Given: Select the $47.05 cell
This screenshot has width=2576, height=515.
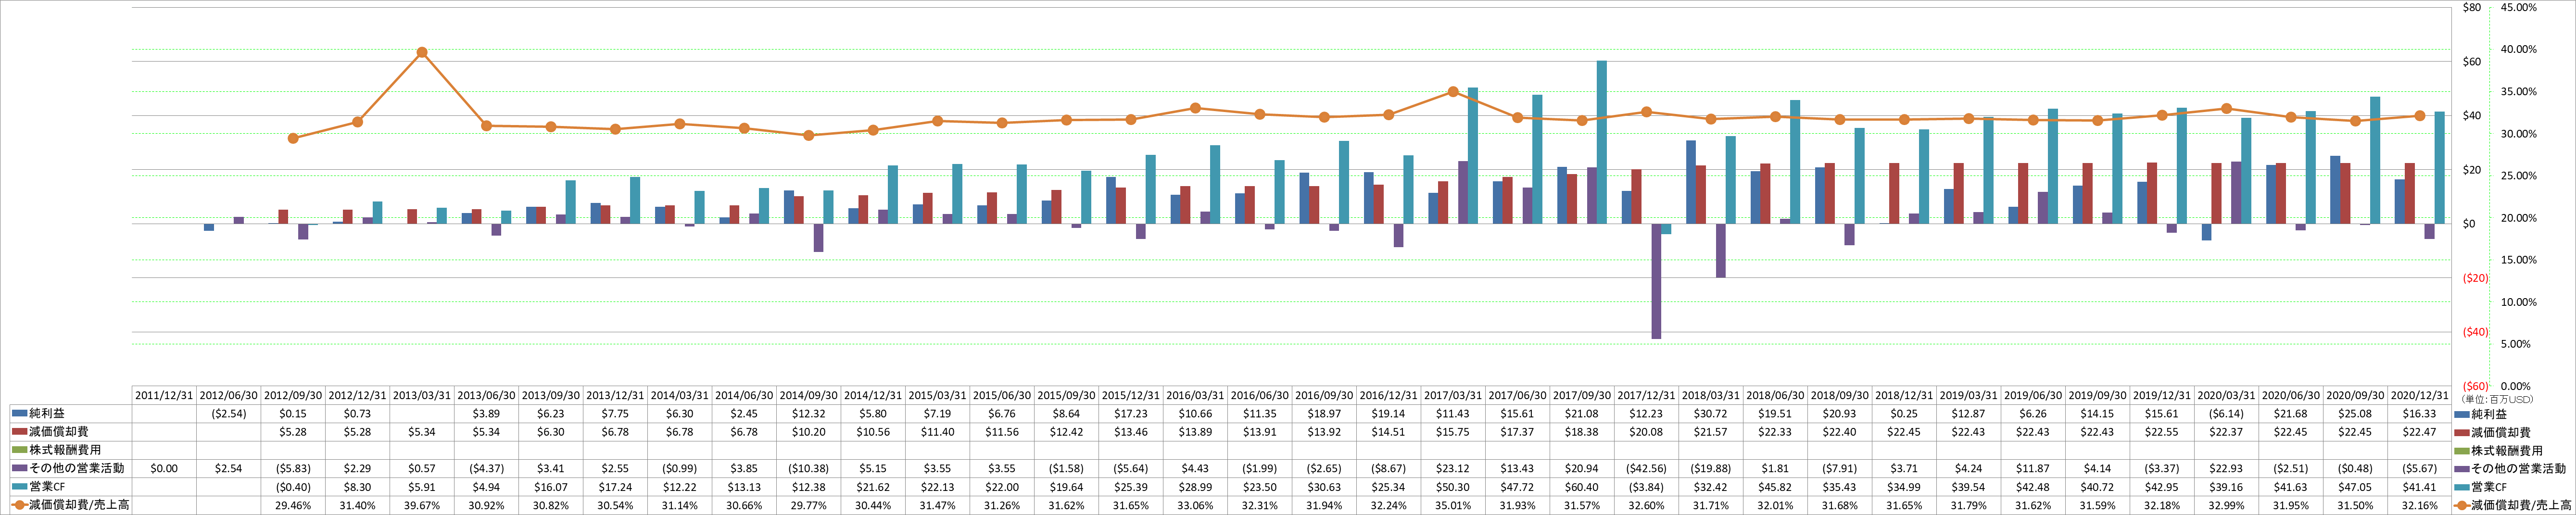Looking at the screenshot, I should pos(2355,487).
